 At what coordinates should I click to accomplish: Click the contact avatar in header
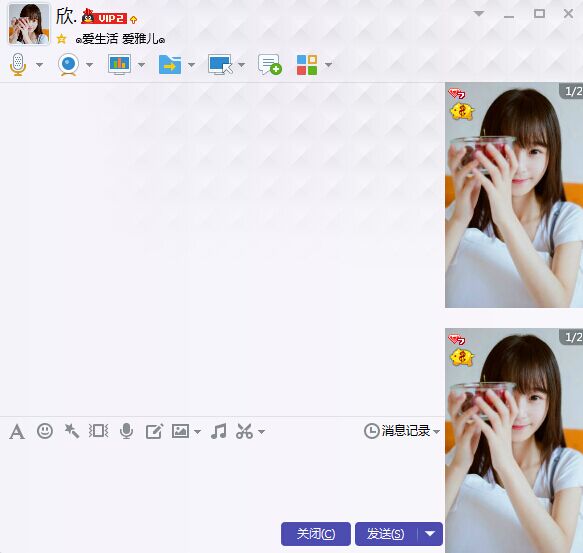(29, 24)
